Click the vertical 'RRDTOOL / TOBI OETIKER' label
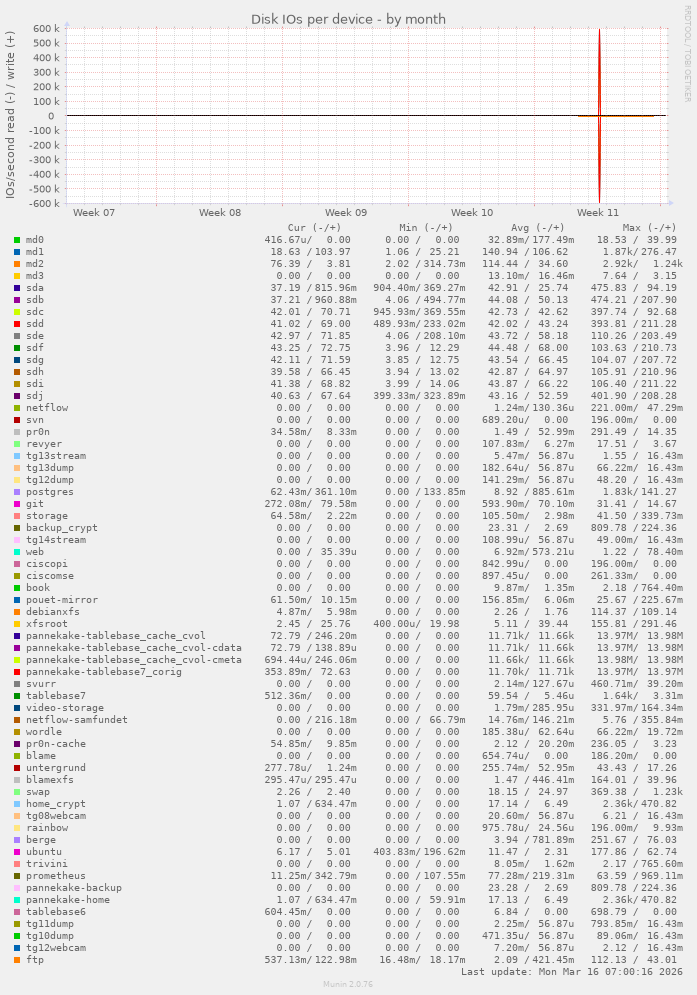The height and width of the screenshot is (995, 697). coord(687,53)
